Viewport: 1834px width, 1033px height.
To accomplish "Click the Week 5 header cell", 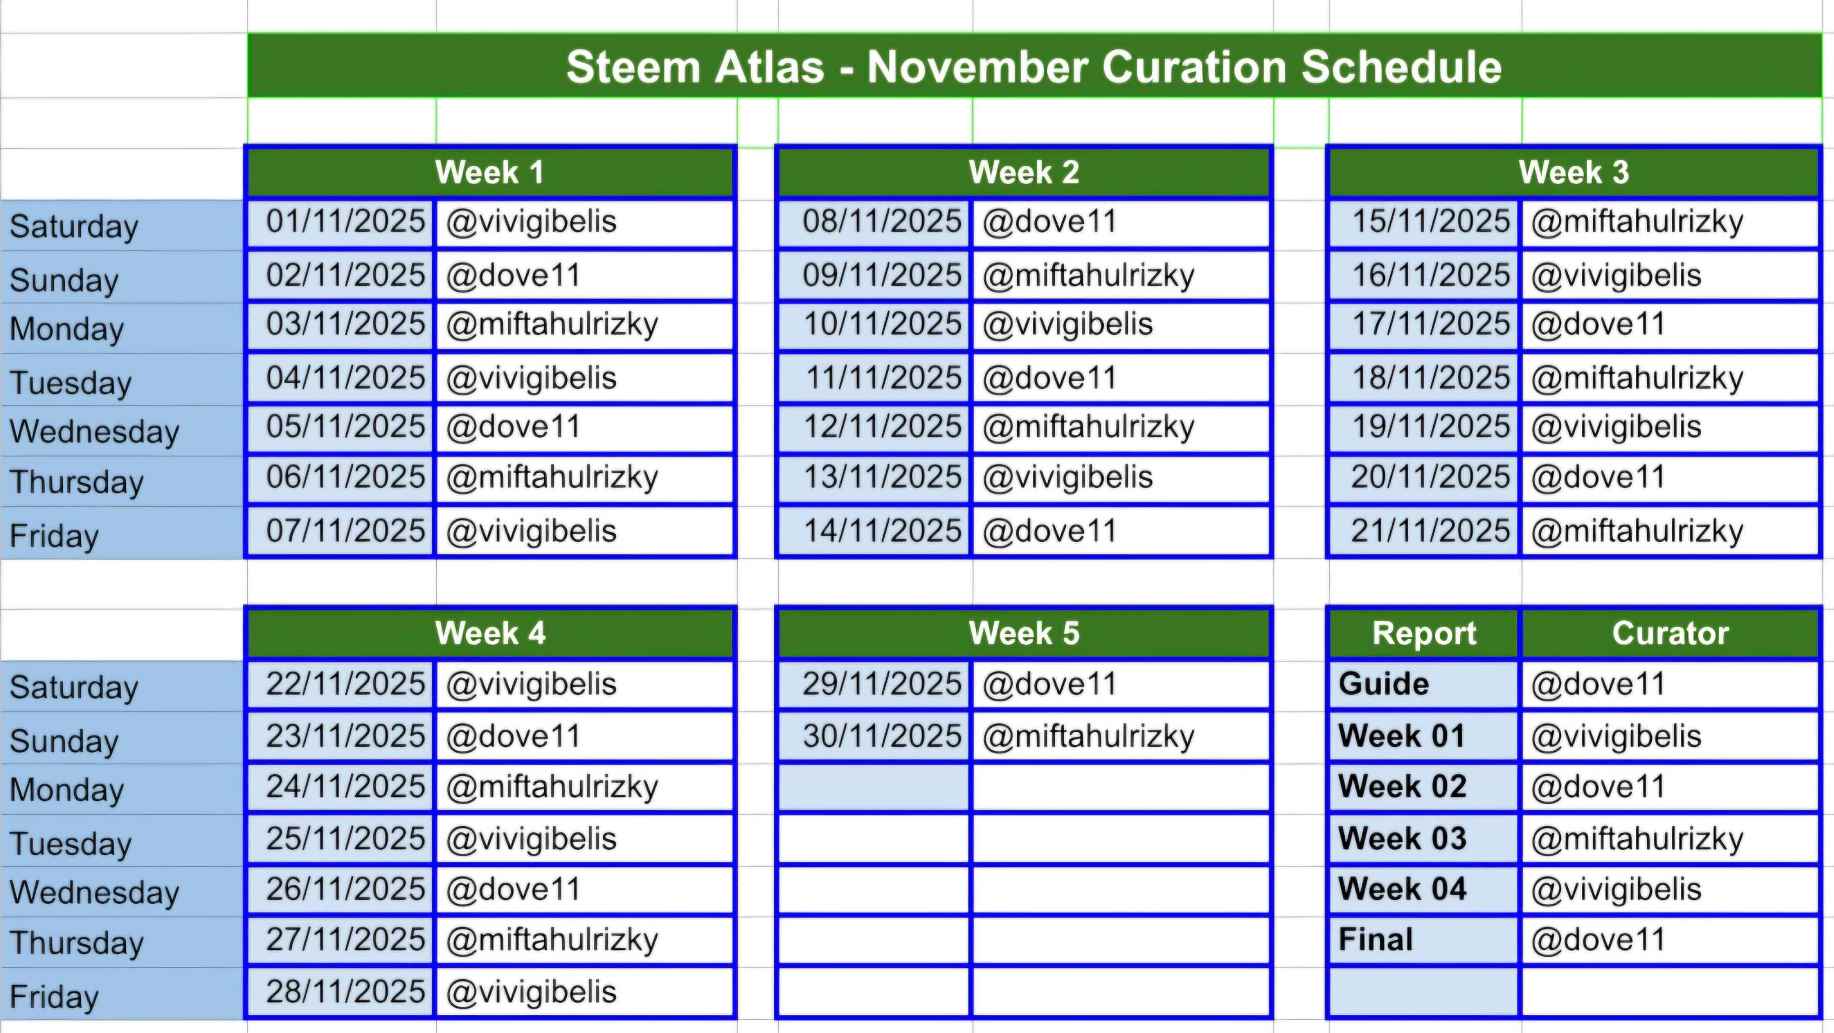I will (x=1023, y=633).
